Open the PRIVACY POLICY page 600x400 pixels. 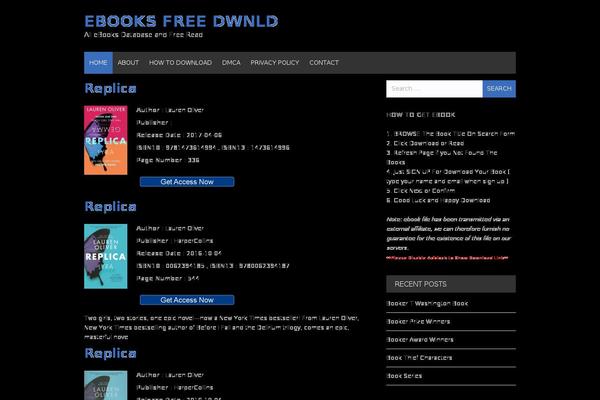(x=275, y=62)
